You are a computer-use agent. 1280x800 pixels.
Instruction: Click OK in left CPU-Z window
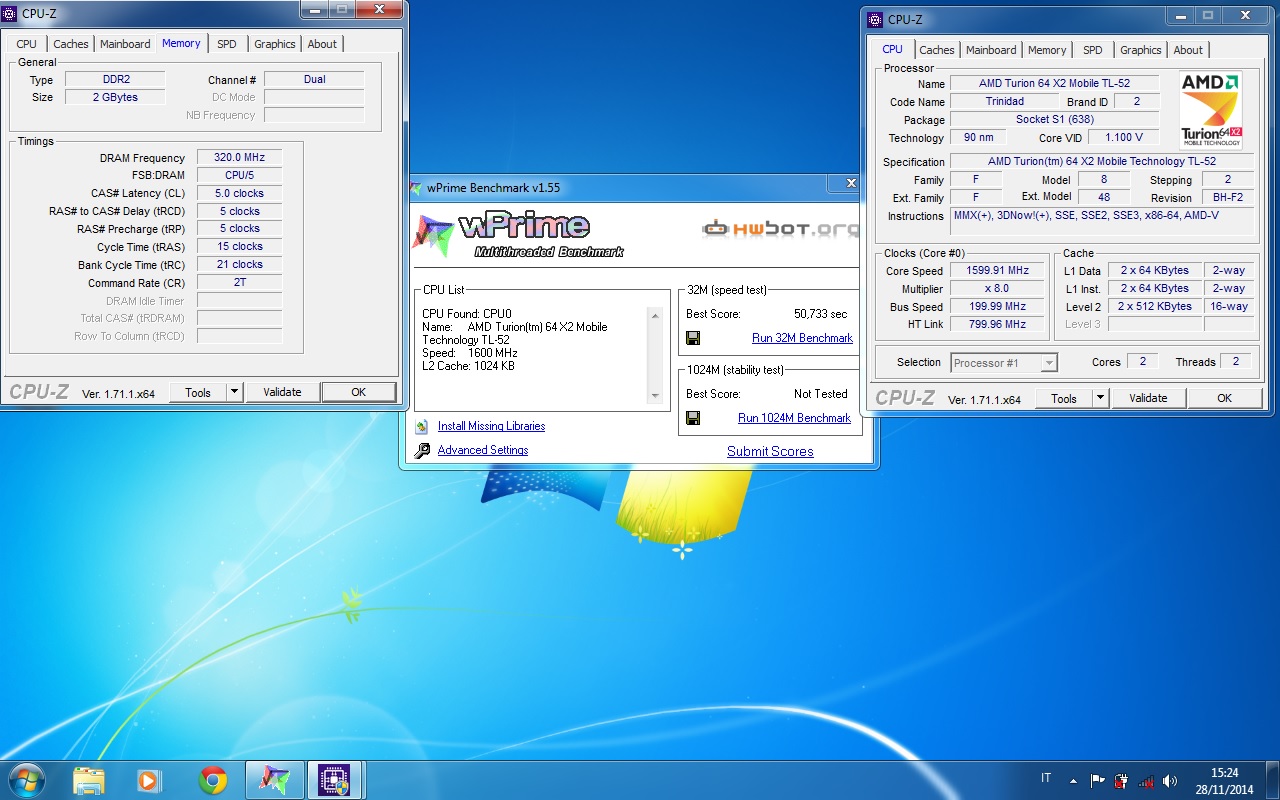[x=359, y=392]
